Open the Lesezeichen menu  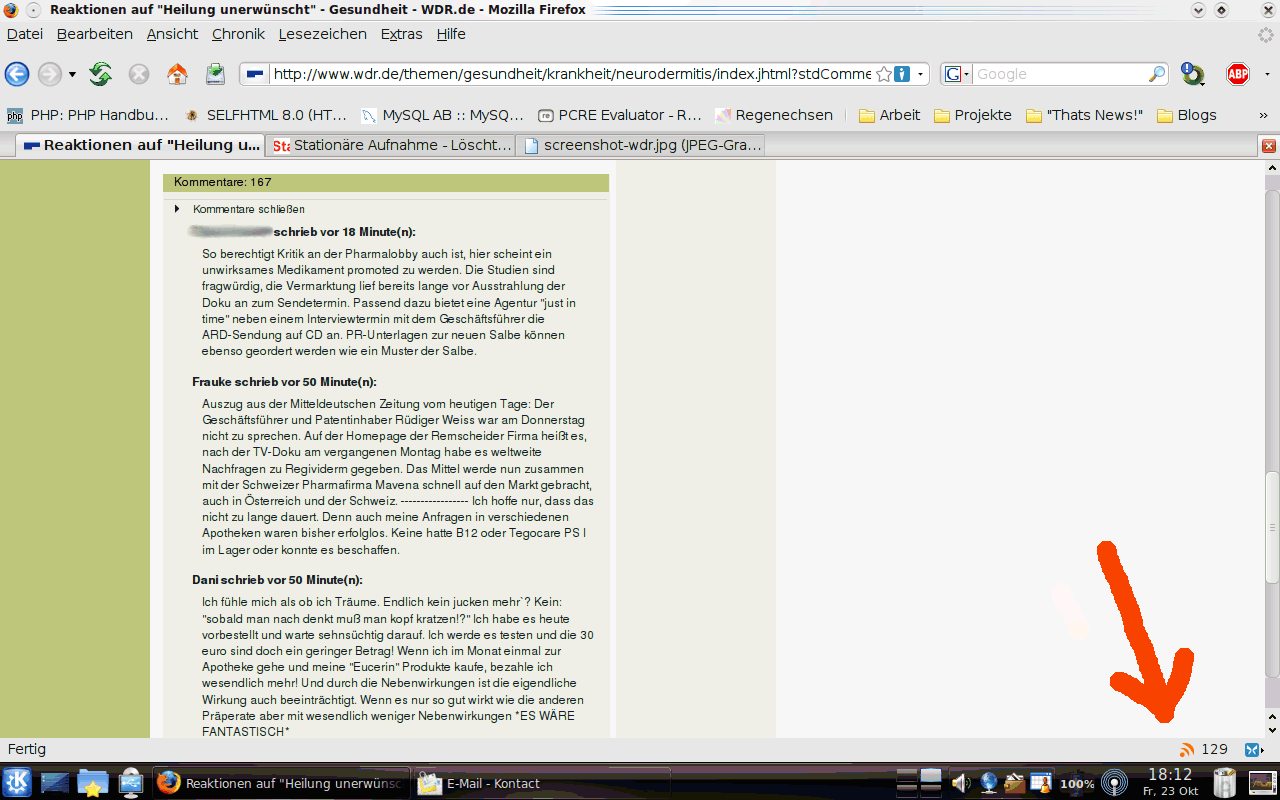coord(322,34)
